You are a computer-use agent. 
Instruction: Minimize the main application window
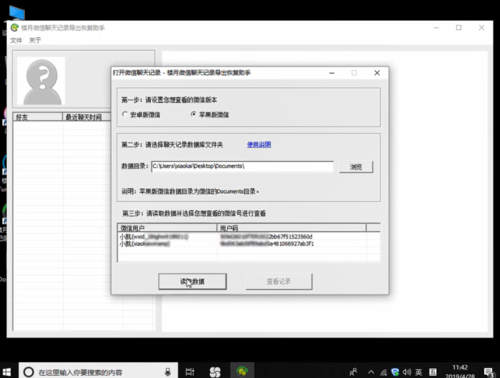436,28
